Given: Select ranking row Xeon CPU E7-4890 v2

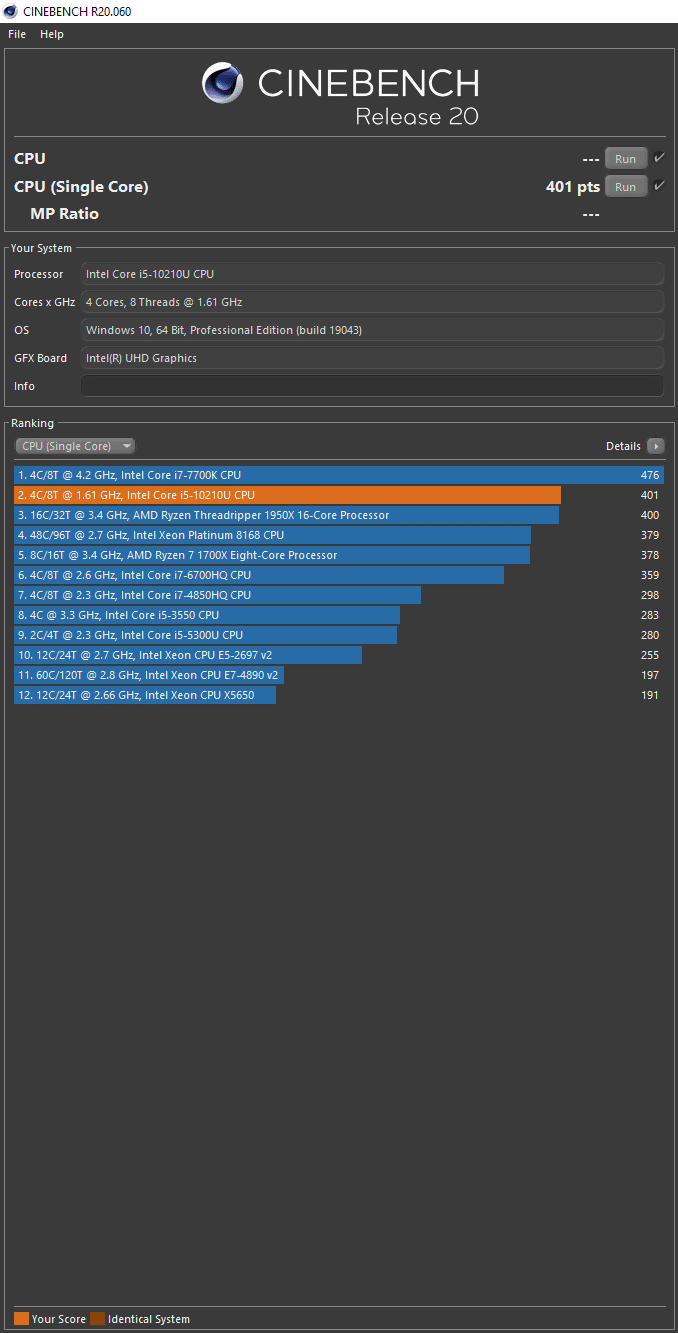Looking at the screenshot, I should point(339,675).
